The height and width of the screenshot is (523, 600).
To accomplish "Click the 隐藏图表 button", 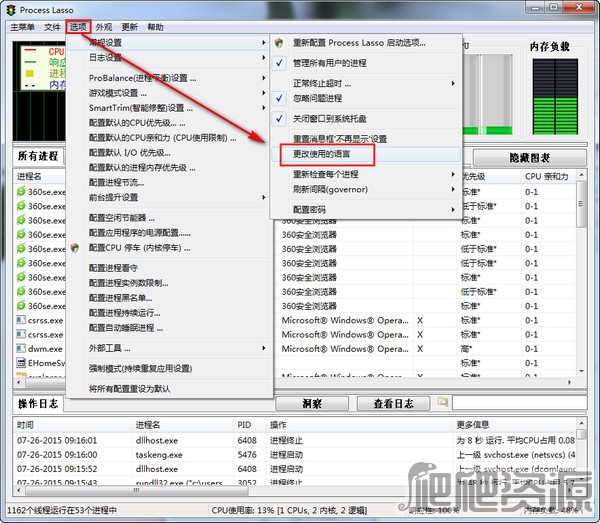I will [528, 158].
